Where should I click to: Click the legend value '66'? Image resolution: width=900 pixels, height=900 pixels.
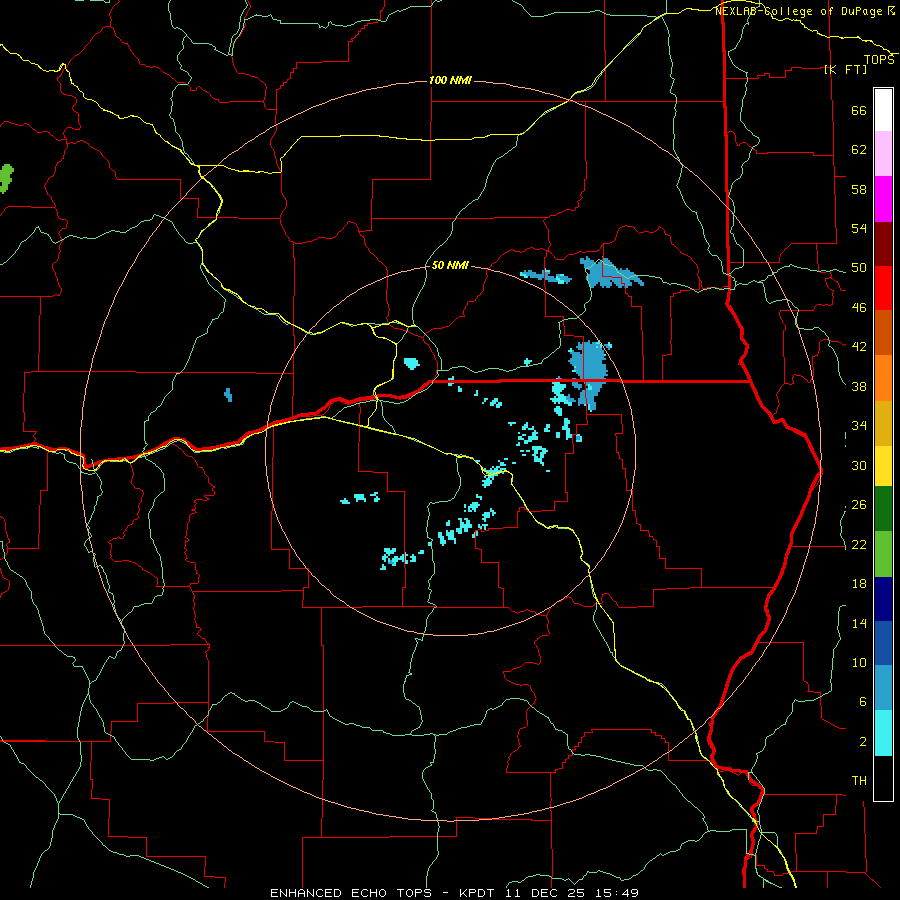pos(859,110)
